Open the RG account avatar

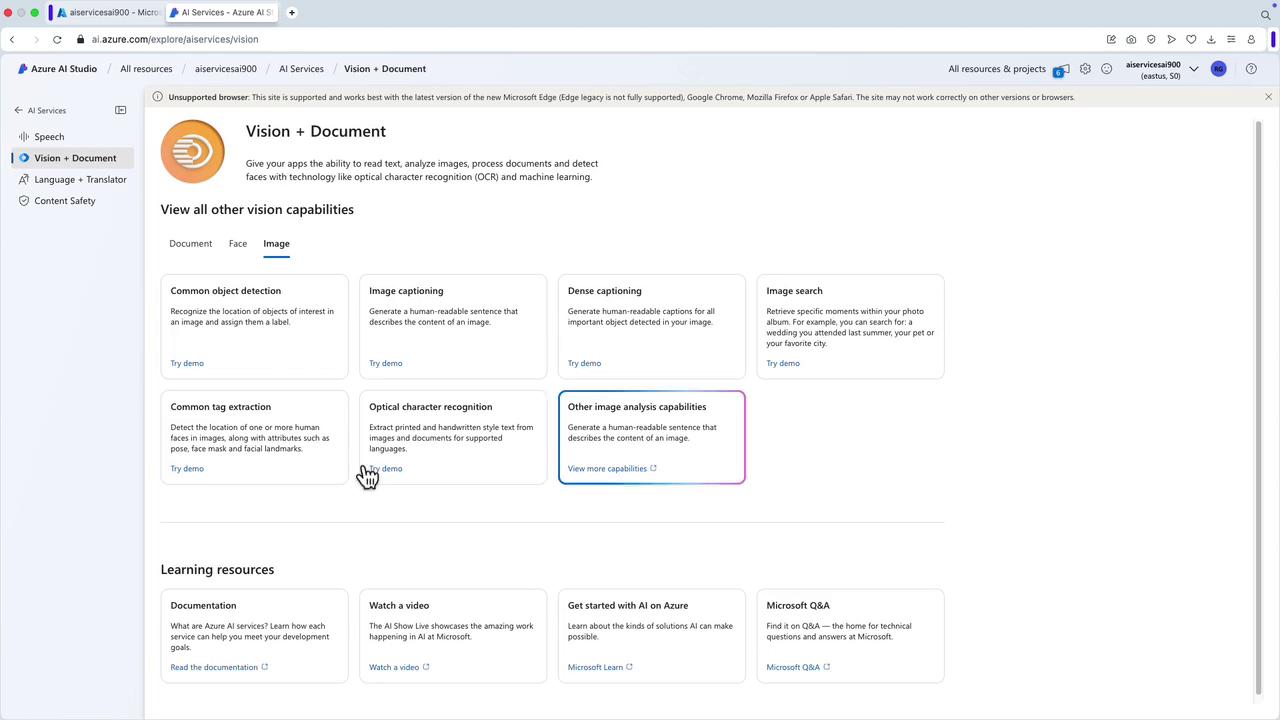tap(1218, 69)
